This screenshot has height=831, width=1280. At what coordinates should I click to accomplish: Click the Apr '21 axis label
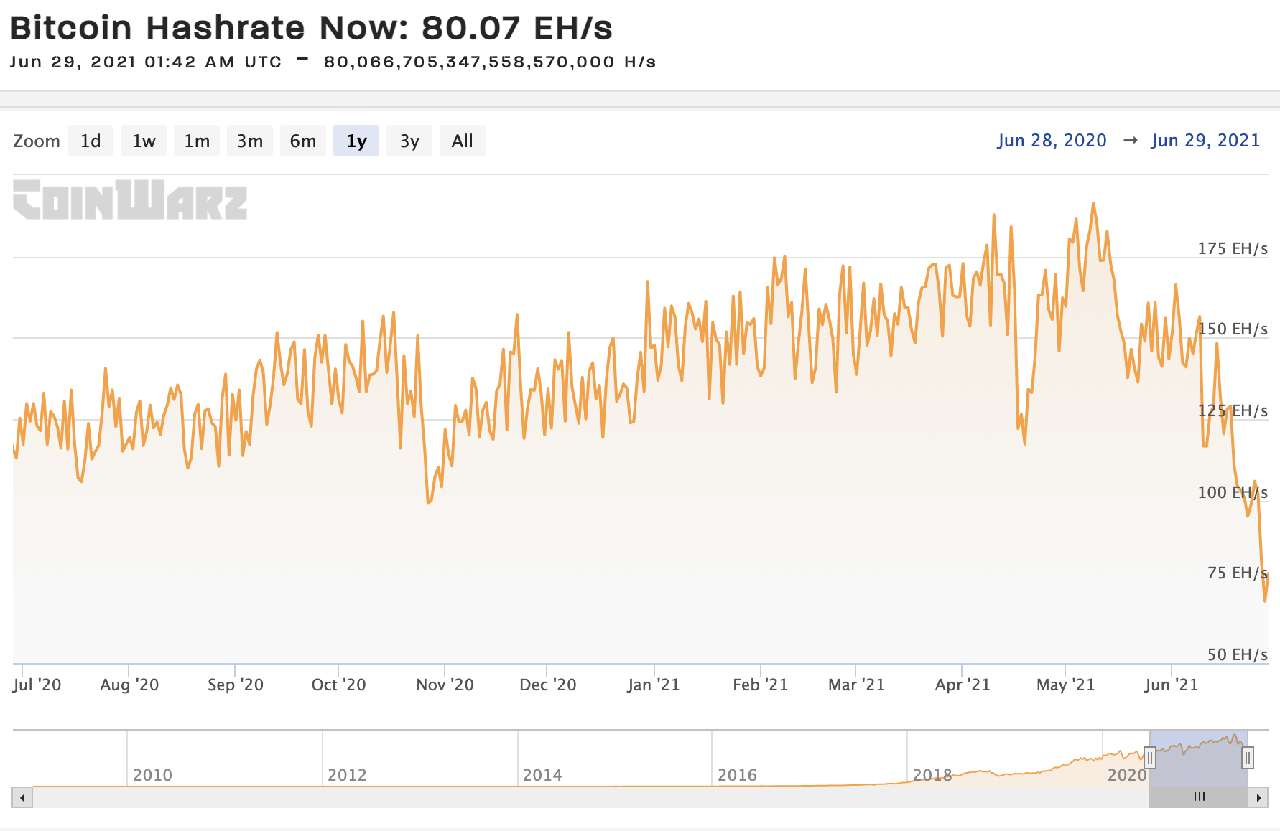[962, 685]
